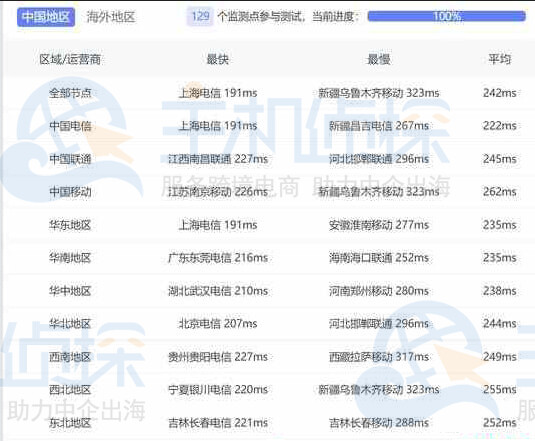Viewport: 535px width, 441px height.
Task: Select the 西北地区 row label
Action: click(x=70, y=389)
